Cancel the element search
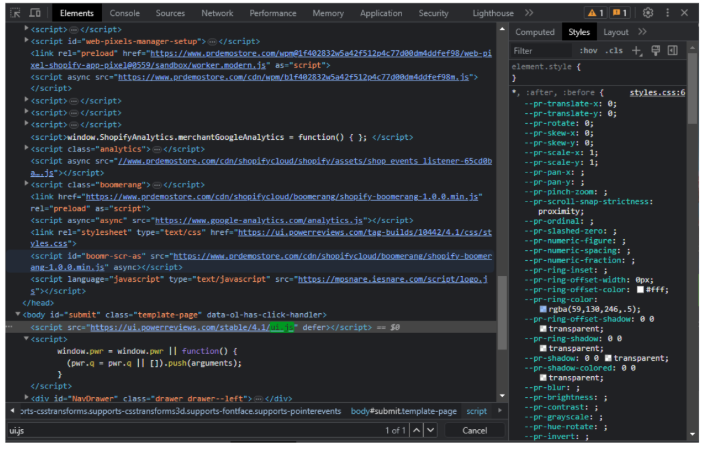The image size is (705, 450). coord(475,431)
